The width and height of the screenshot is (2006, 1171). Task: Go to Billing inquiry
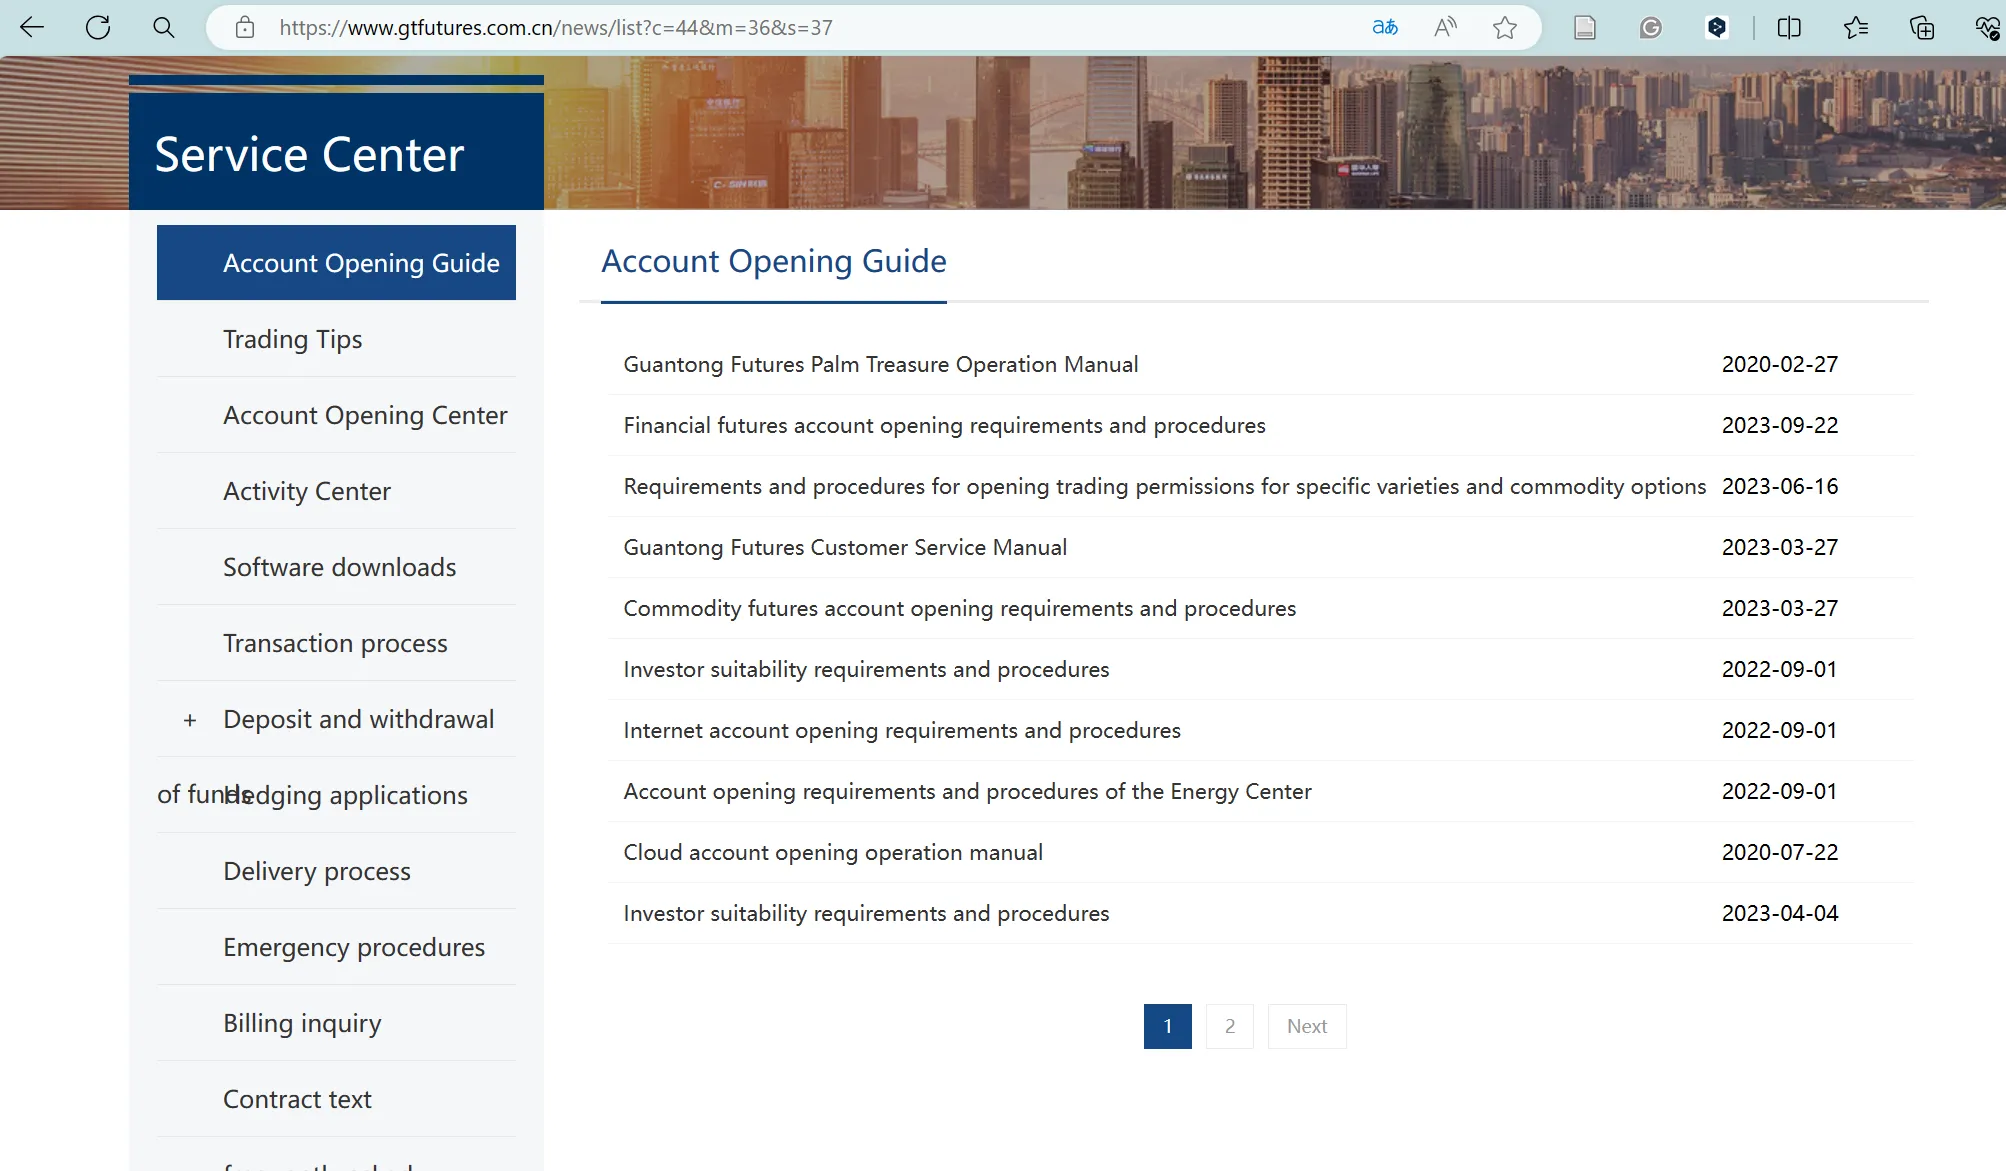click(x=302, y=1023)
